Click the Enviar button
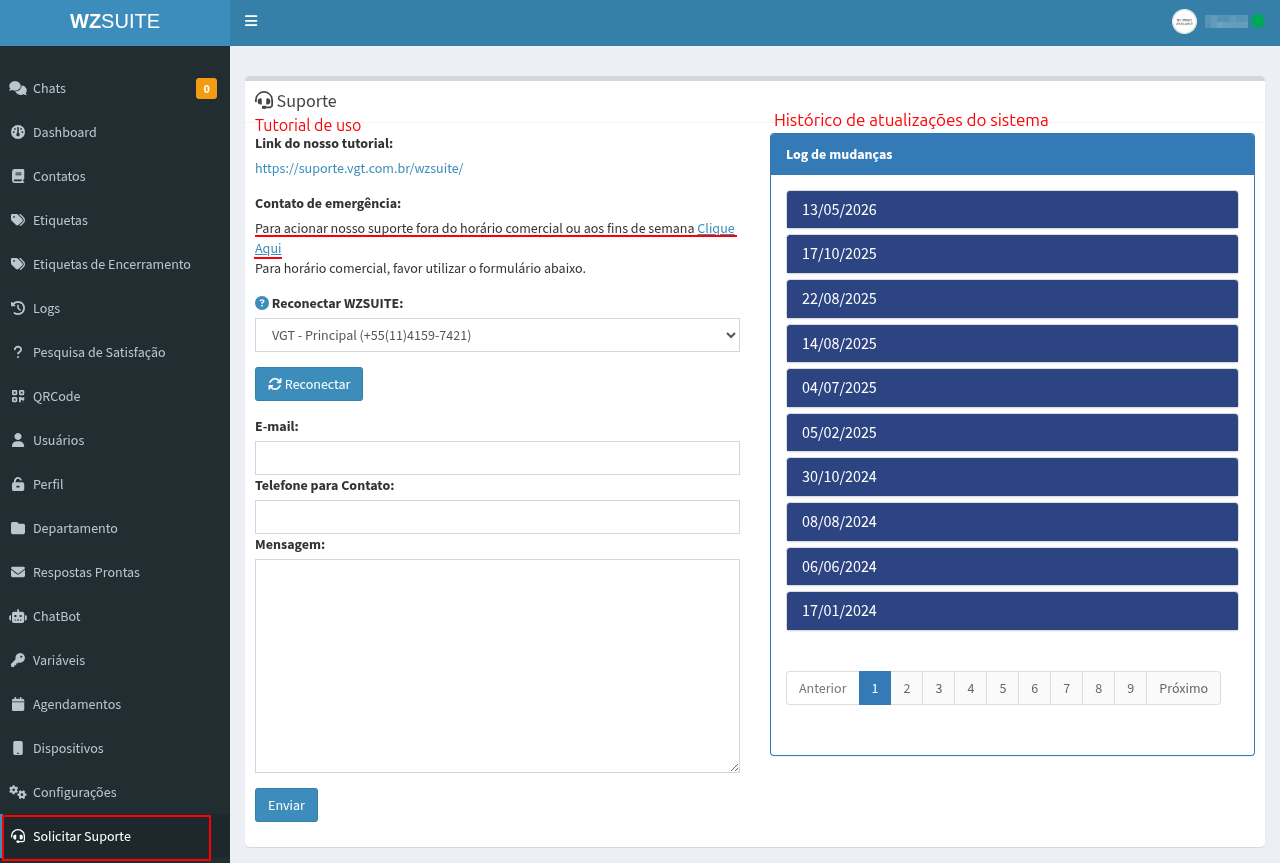Image resolution: width=1280 pixels, height=863 pixels. point(286,805)
